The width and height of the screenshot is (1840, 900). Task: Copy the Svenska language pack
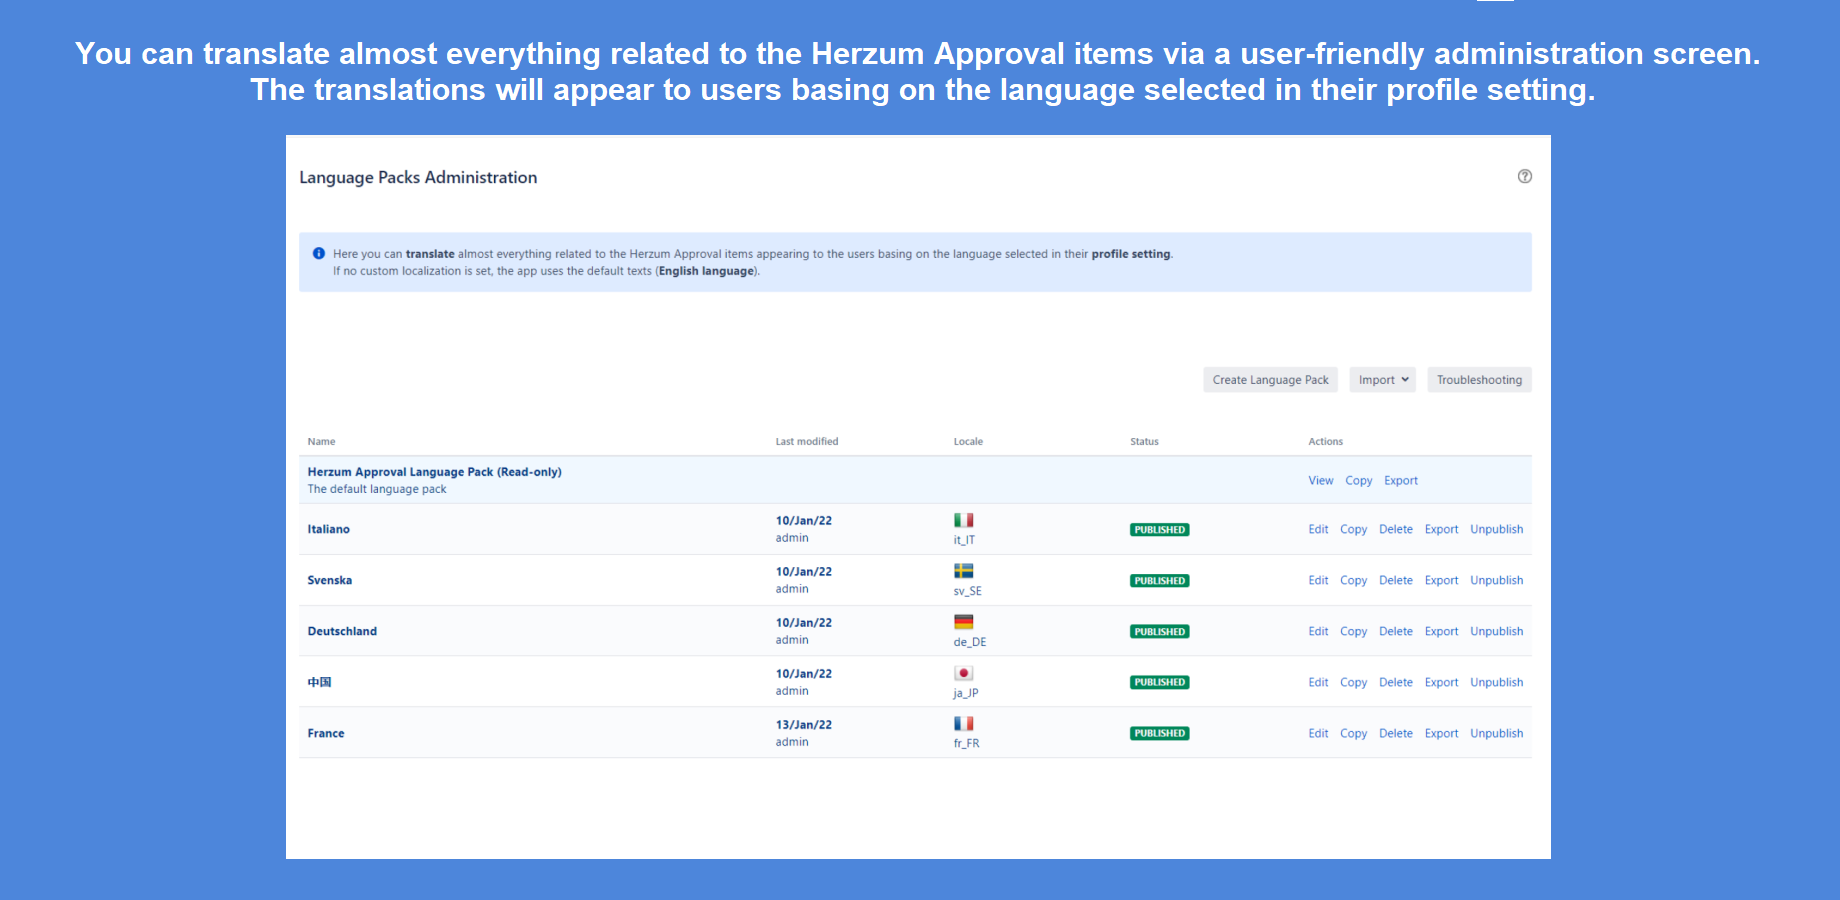[1353, 580]
